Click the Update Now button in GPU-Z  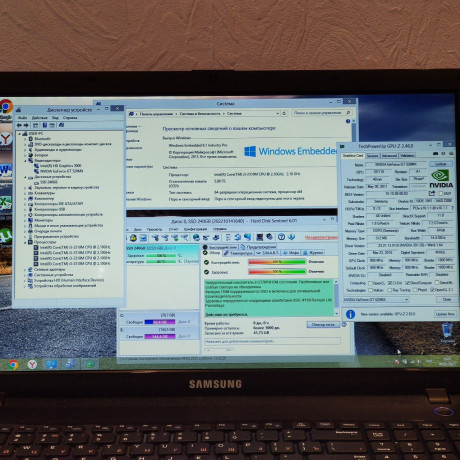coord(445,314)
